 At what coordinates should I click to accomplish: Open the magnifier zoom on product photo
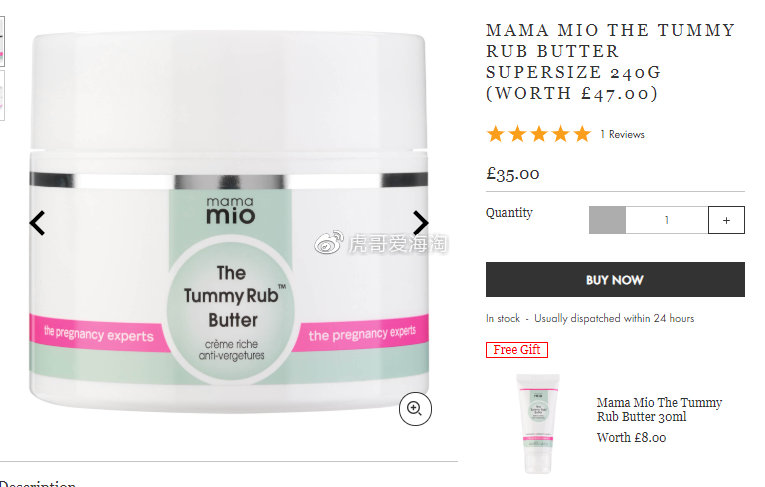(415, 408)
